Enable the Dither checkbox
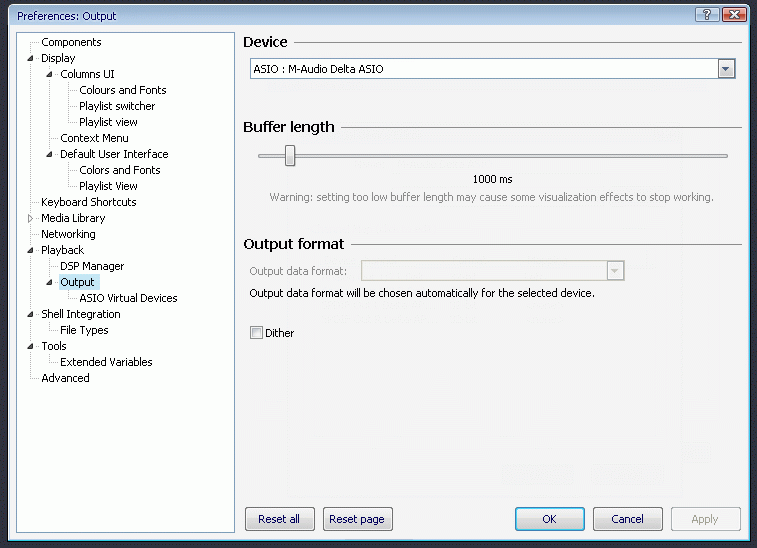 257,333
